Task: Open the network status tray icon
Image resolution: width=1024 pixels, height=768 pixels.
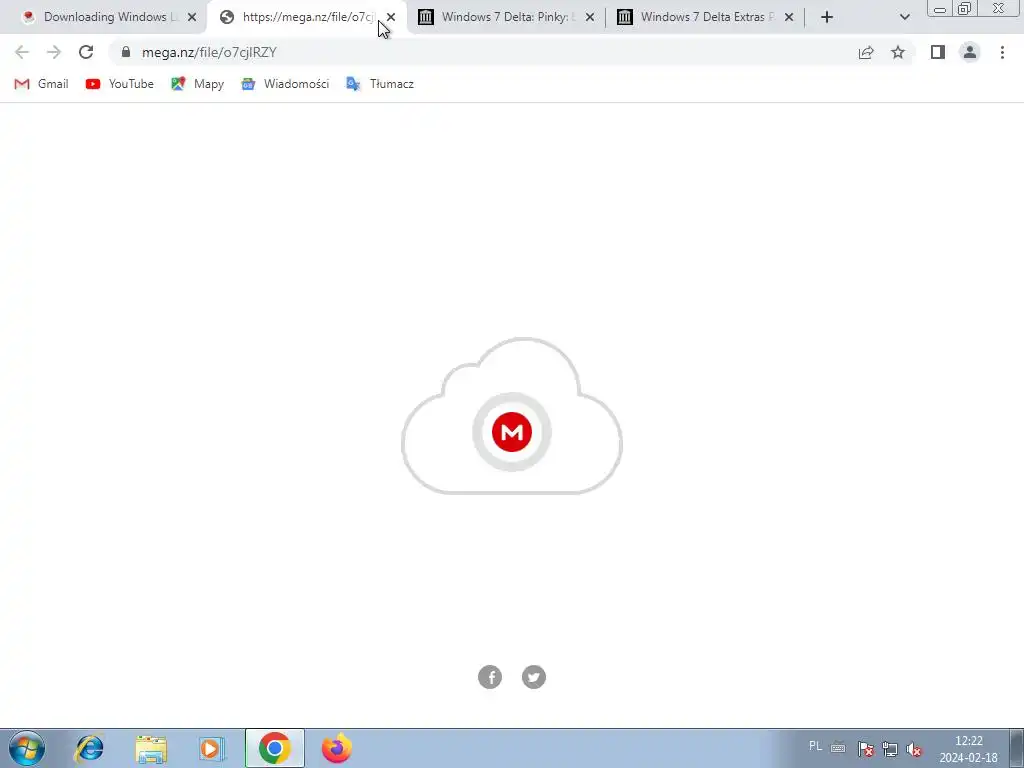Action: pos(890,749)
